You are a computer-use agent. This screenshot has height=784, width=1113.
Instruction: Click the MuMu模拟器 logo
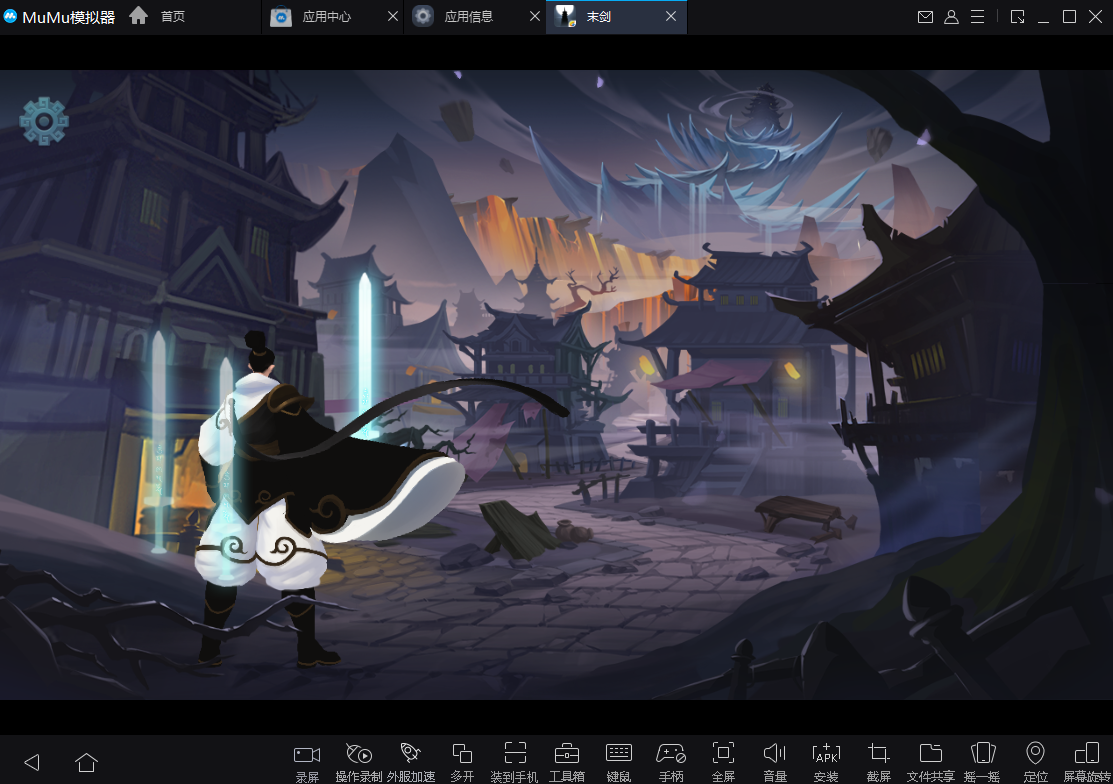[x=59, y=17]
